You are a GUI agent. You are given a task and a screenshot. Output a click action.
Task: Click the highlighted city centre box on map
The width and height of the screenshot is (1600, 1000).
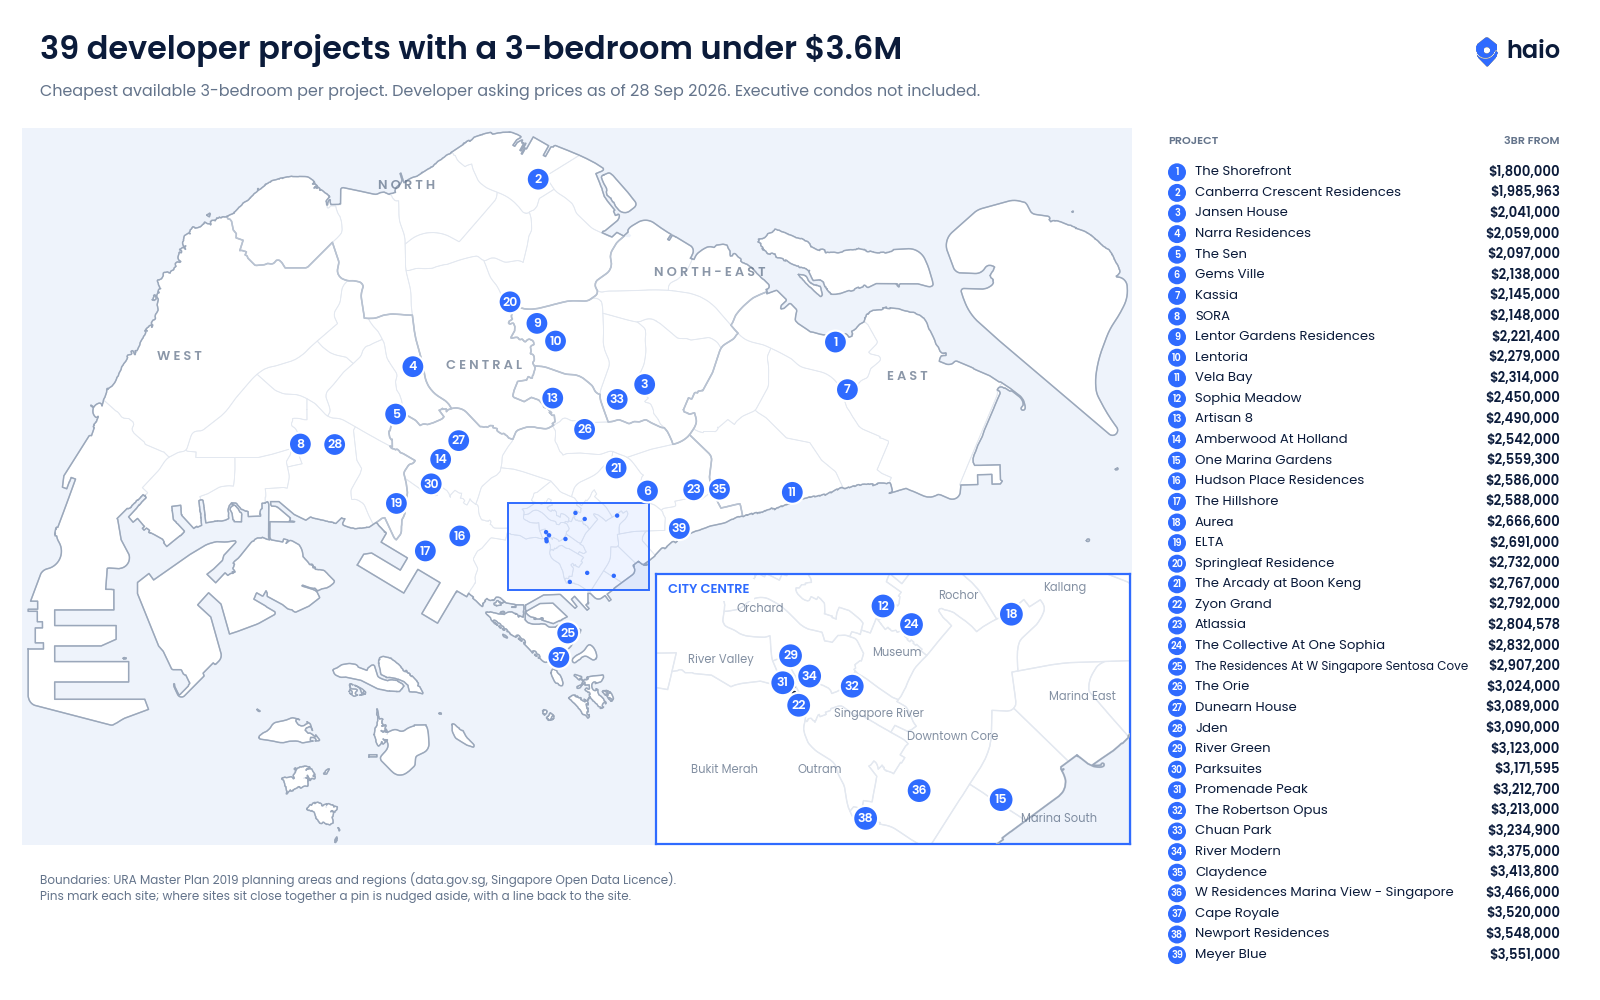pyautogui.click(x=578, y=546)
